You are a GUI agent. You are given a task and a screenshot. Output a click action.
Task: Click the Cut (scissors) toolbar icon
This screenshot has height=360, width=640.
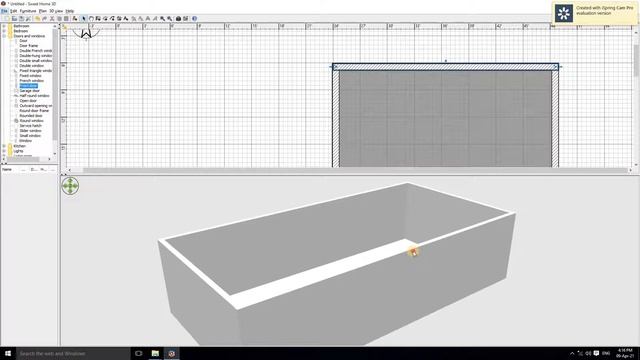(52, 18)
